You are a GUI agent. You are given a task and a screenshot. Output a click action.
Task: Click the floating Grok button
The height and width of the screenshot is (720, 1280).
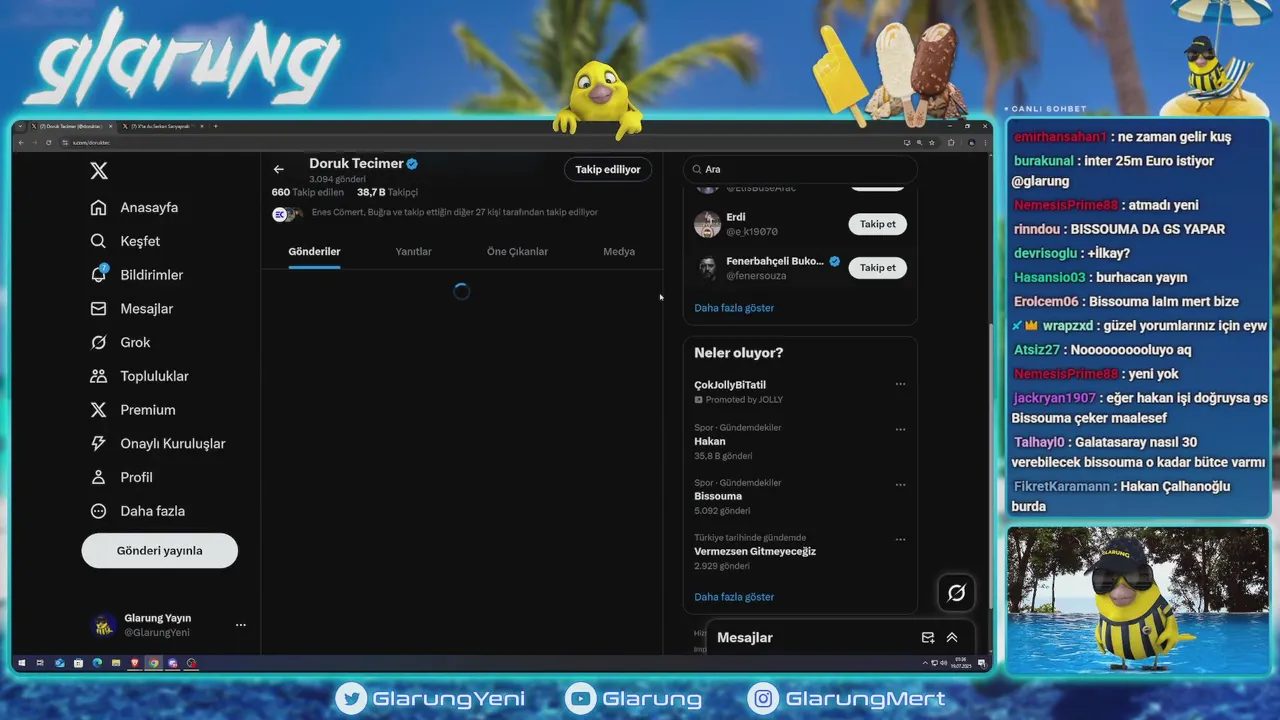[956, 593]
